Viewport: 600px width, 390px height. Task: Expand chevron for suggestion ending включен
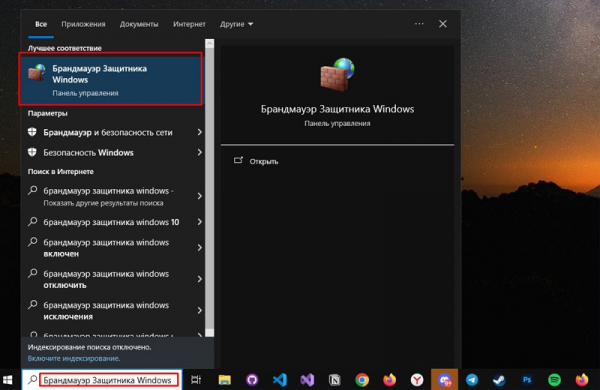click(199, 248)
